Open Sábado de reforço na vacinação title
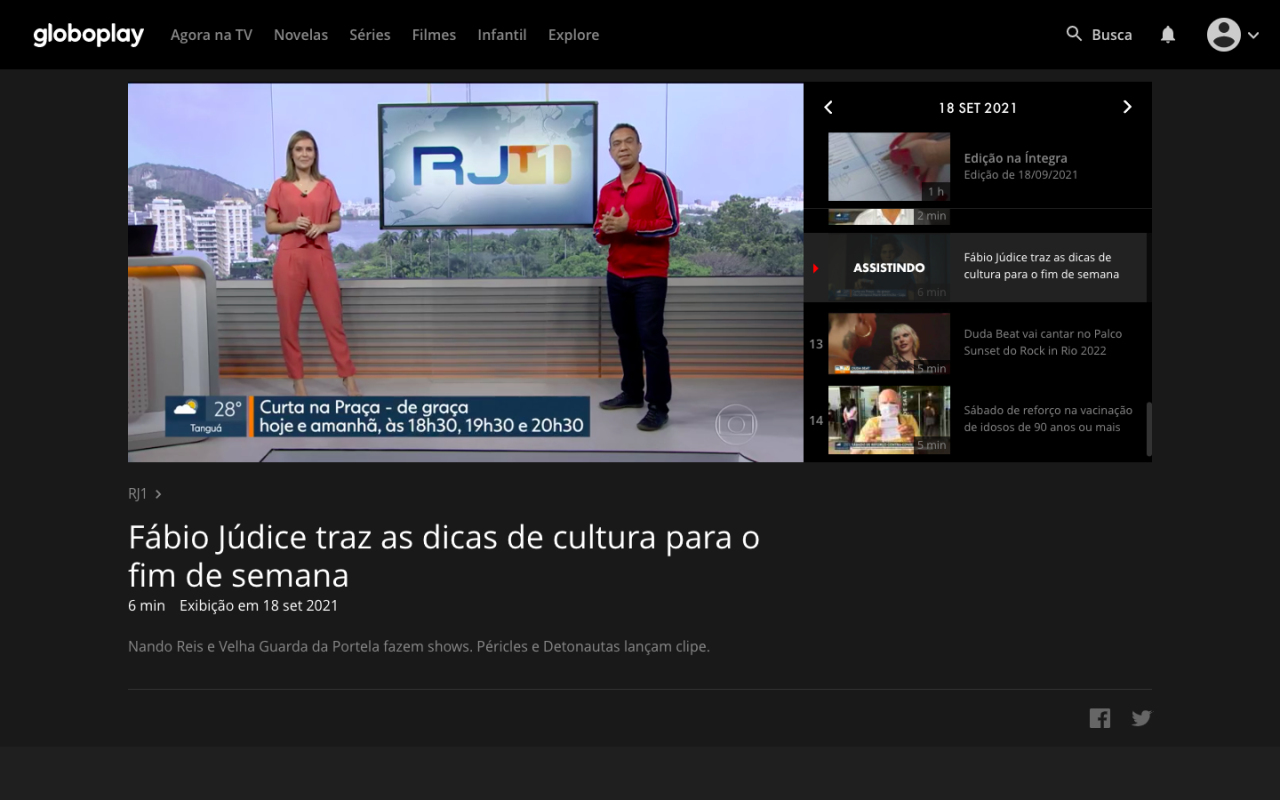This screenshot has height=800, width=1280. point(1048,418)
